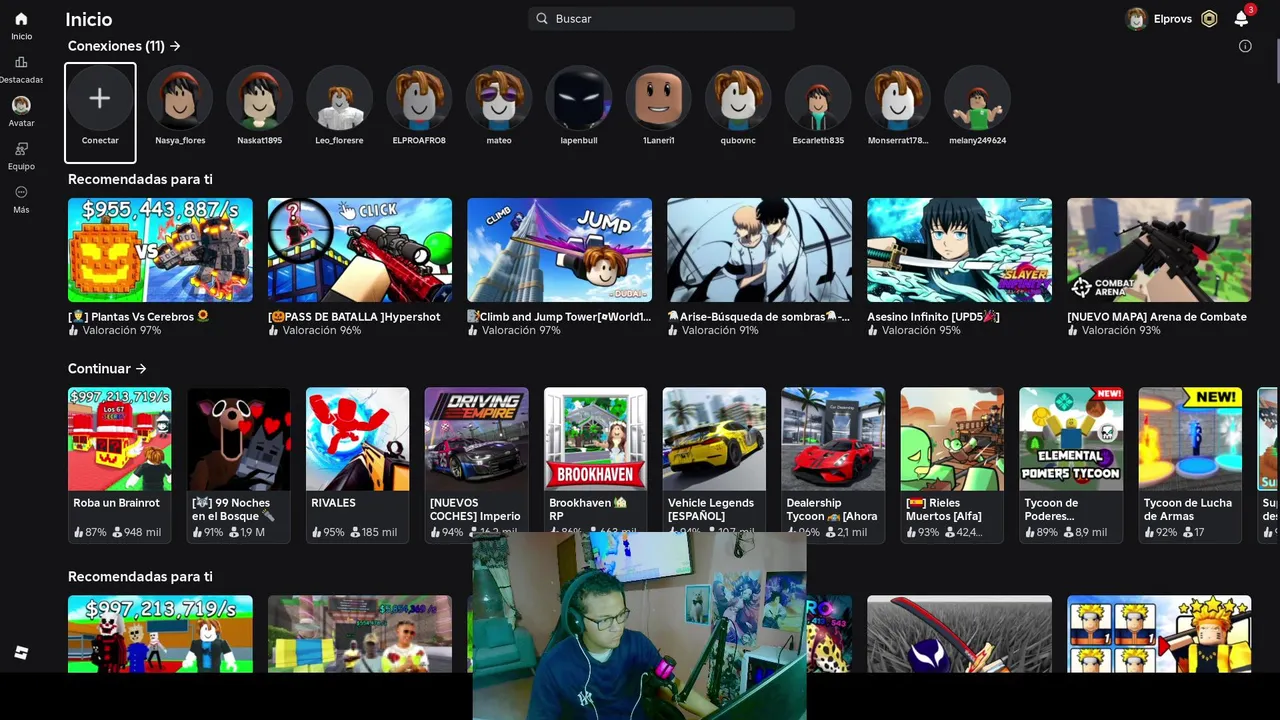Open Monserrat178 friend avatar
The width and height of the screenshot is (1280, 720).
898,98
